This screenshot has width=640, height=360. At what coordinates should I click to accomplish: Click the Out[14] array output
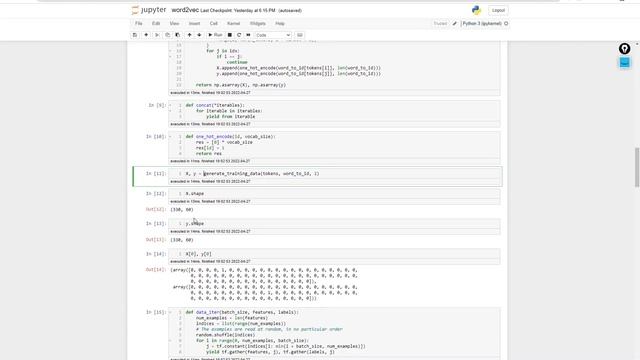coord(264,284)
